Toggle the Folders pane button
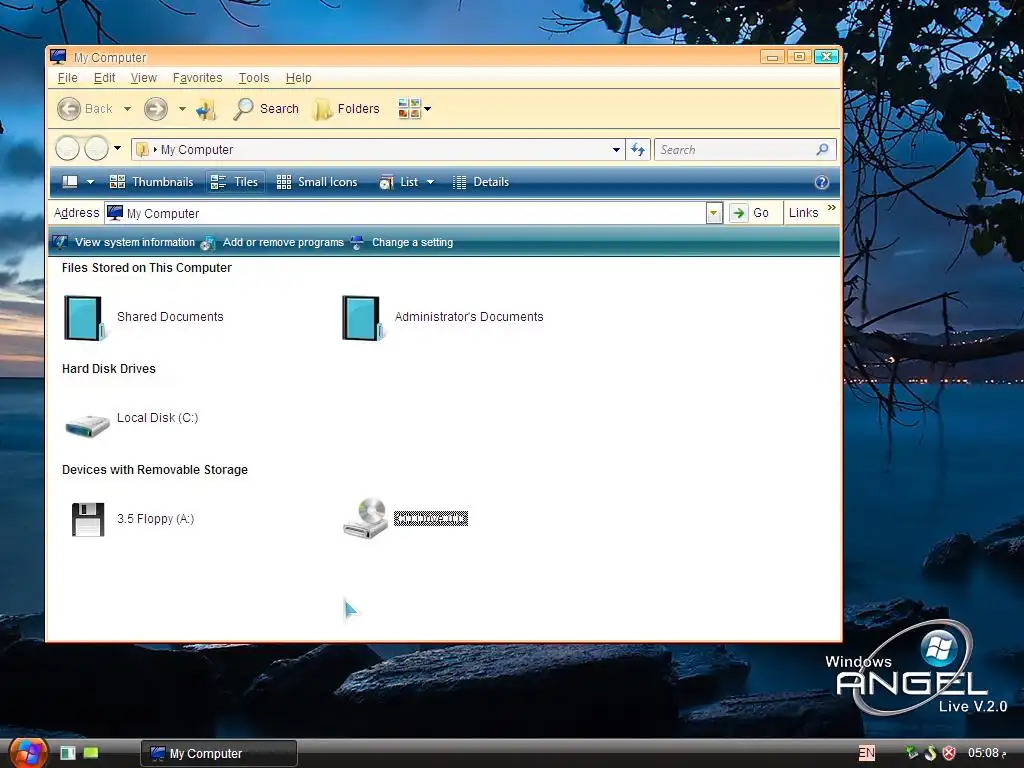 [346, 109]
